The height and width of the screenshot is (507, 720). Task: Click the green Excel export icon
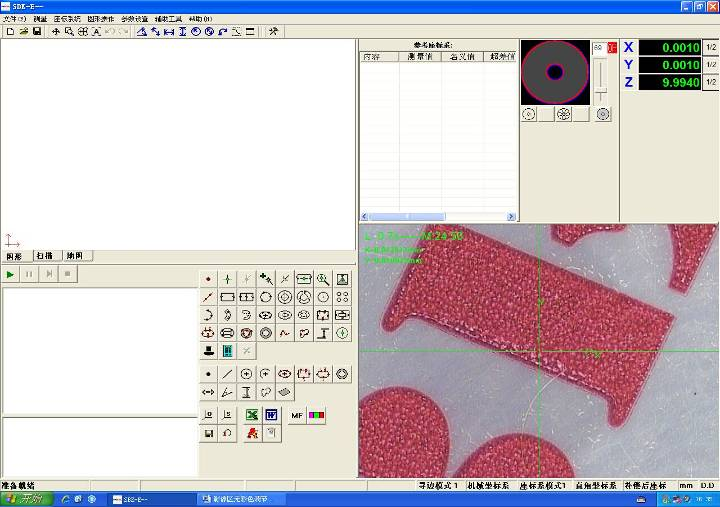pos(252,415)
